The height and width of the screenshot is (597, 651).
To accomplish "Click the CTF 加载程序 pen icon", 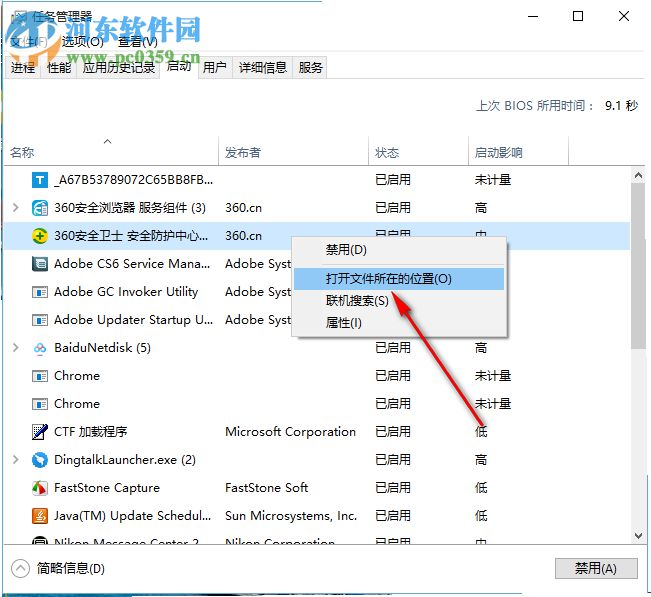I will click(40, 432).
